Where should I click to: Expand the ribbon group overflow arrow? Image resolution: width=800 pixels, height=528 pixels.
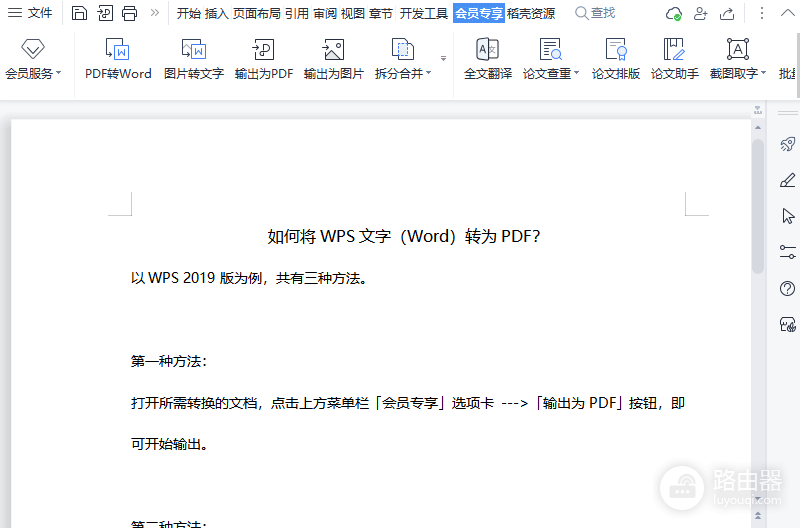click(443, 58)
